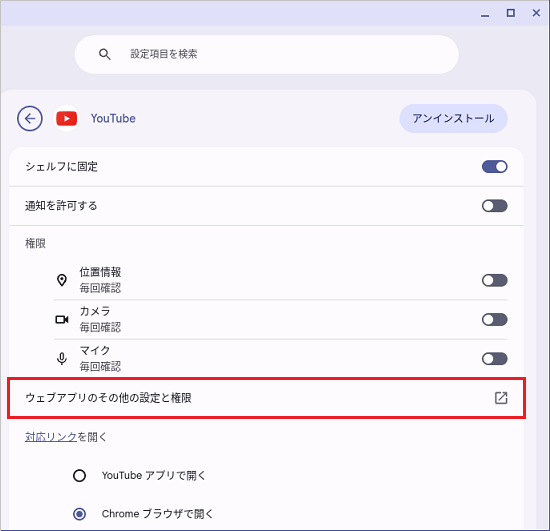Image resolution: width=550 pixels, height=531 pixels.
Task: Click the YouTube title text
Action: (113, 119)
